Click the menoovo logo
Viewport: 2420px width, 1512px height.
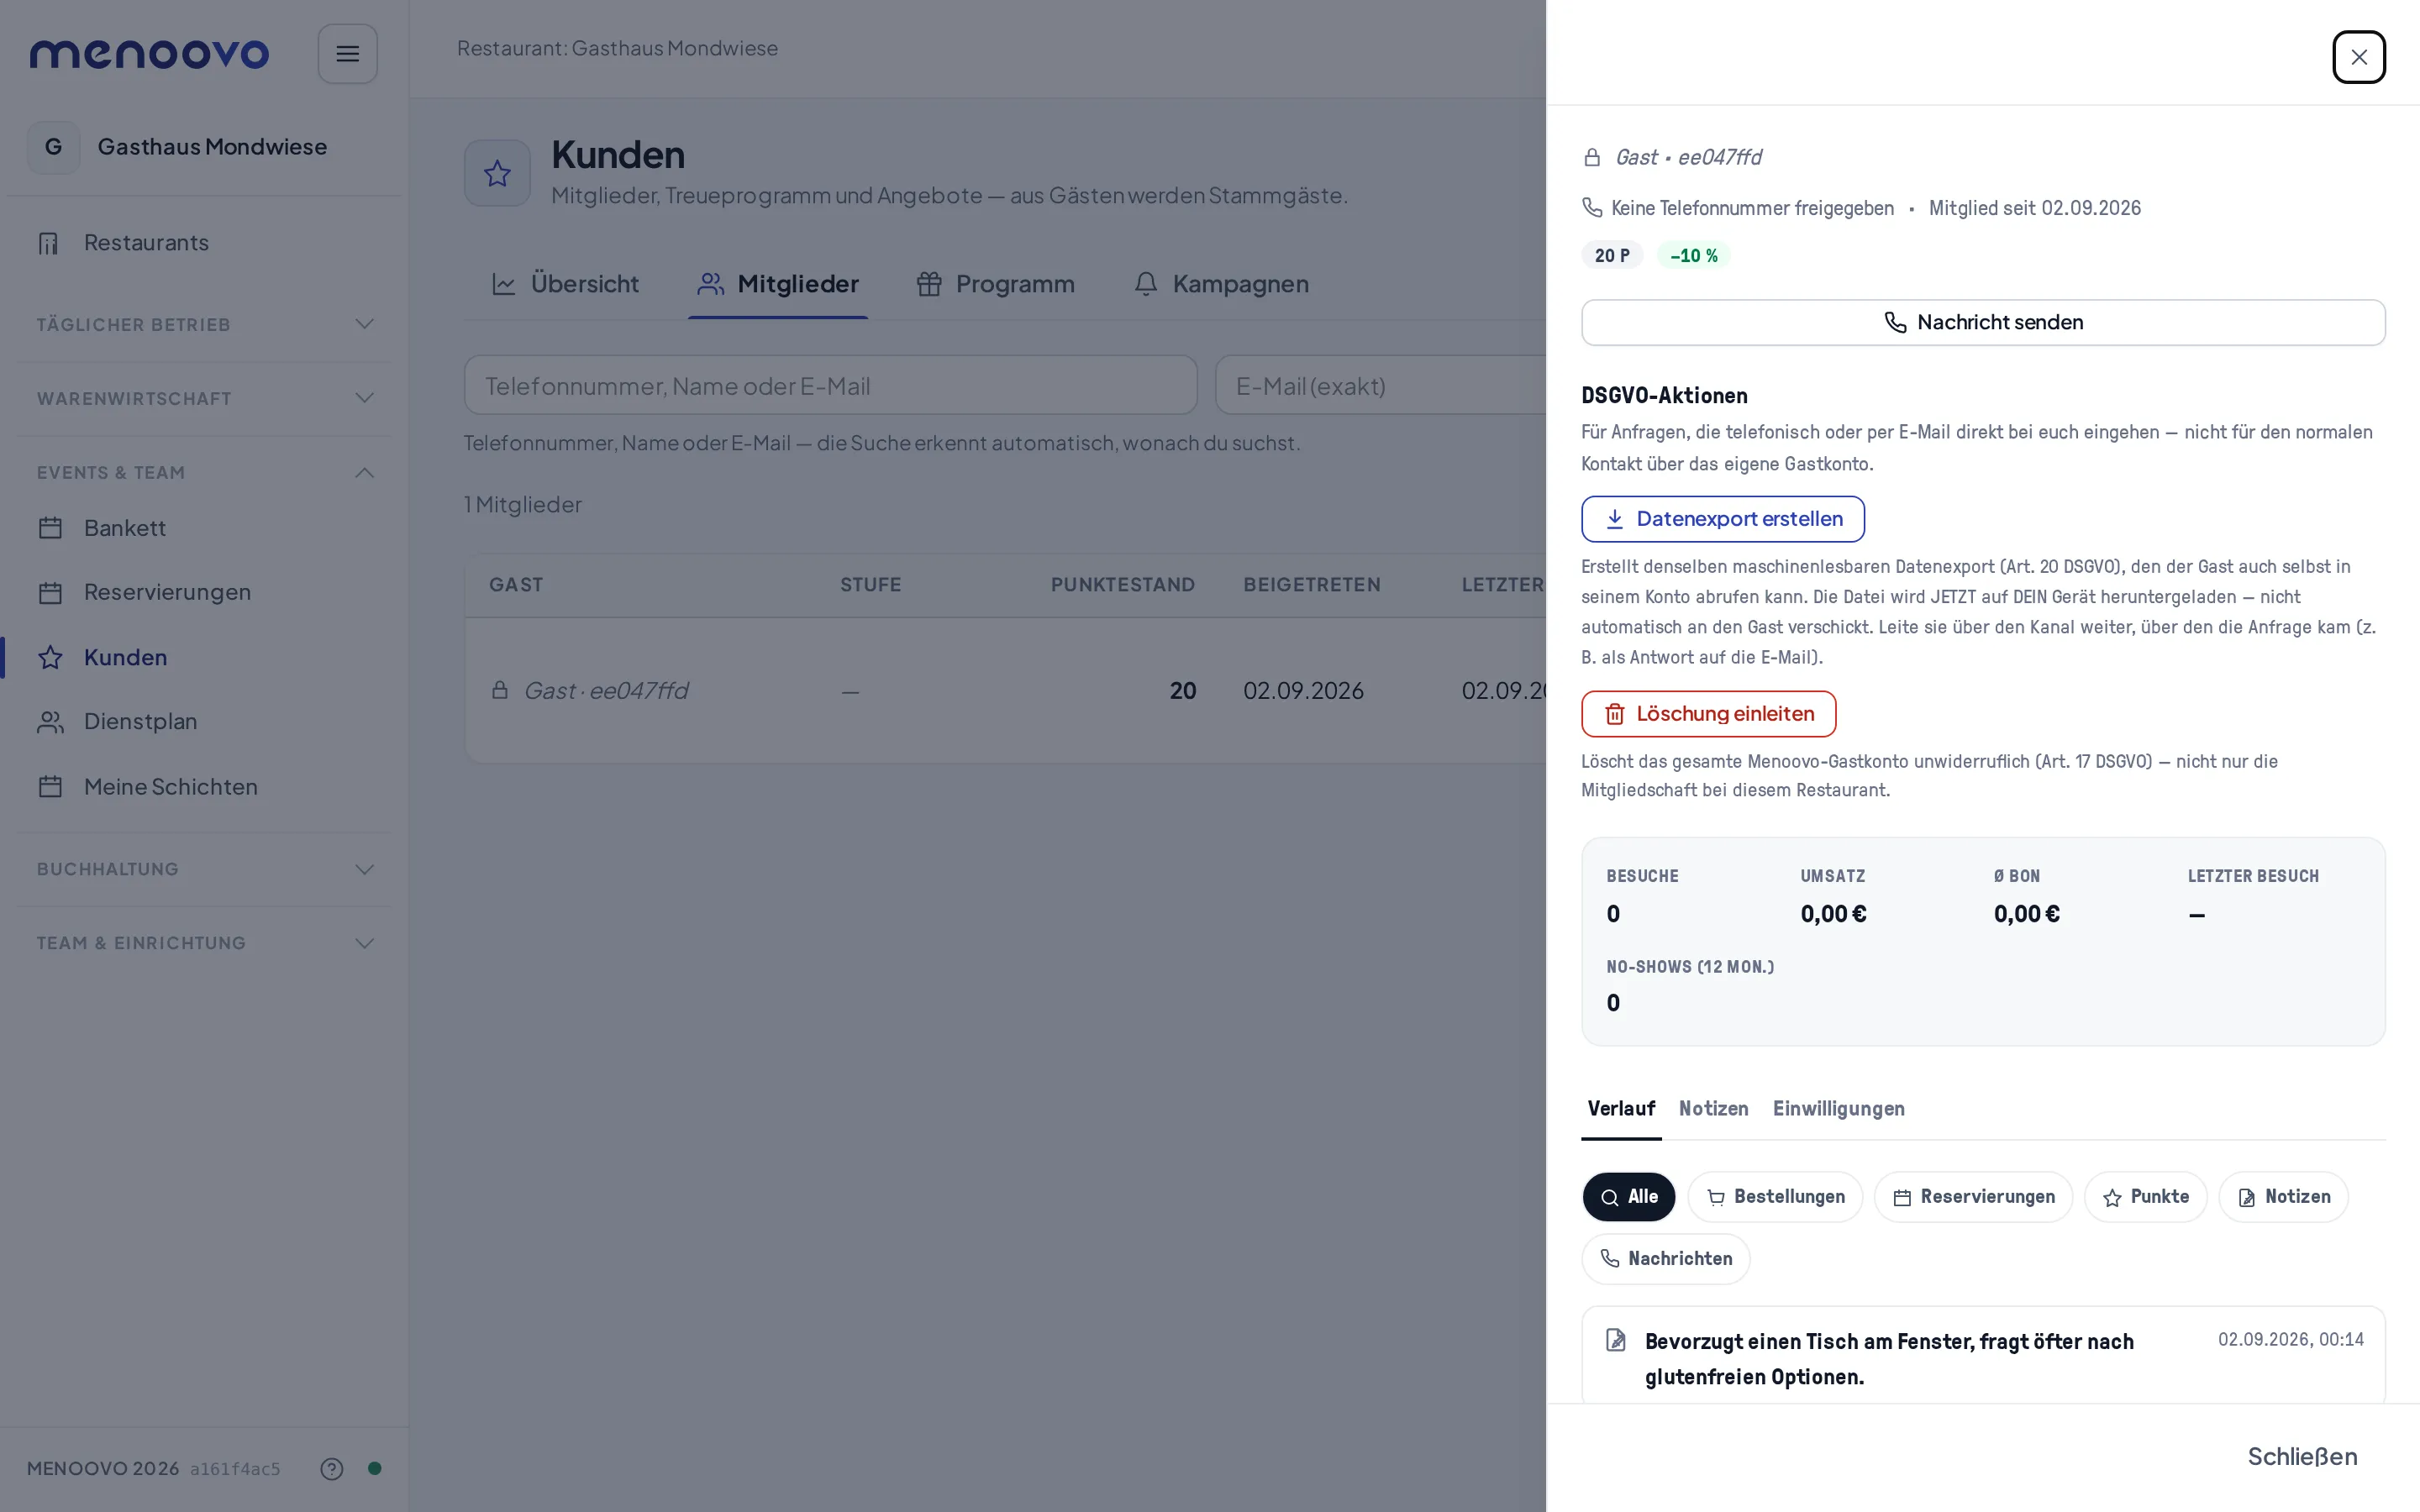click(149, 54)
